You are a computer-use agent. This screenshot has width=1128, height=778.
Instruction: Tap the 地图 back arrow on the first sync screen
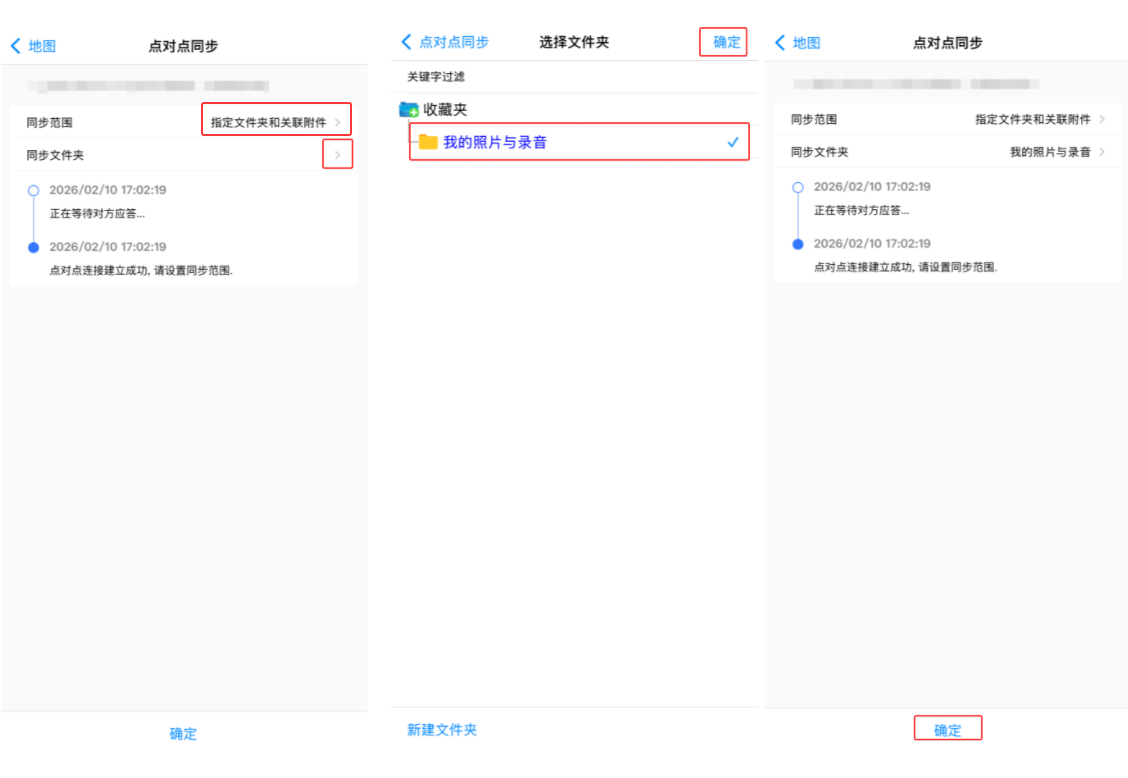point(15,46)
